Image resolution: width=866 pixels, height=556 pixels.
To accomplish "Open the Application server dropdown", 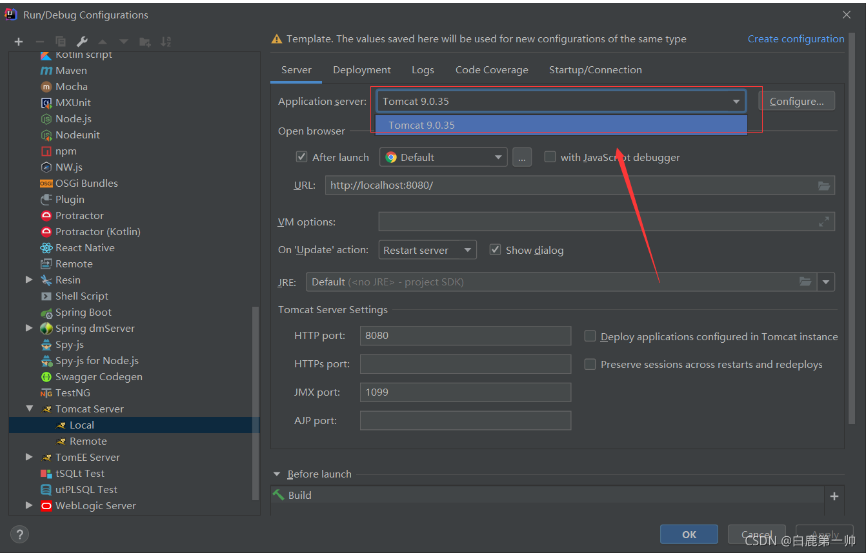I will [736, 102].
